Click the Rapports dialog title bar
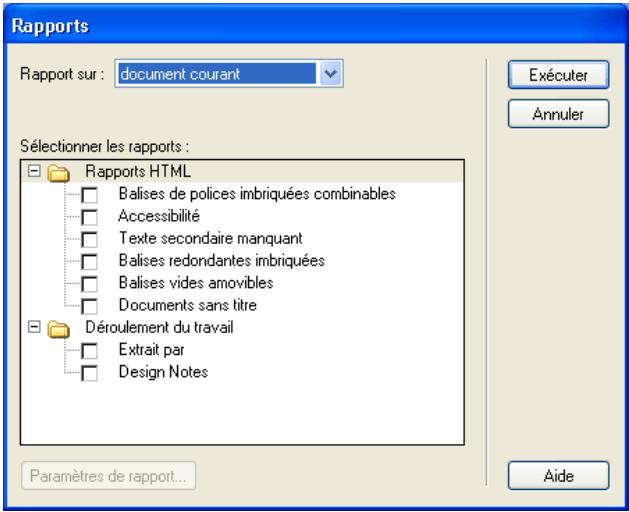629x512 pixels. pos(314,25)
